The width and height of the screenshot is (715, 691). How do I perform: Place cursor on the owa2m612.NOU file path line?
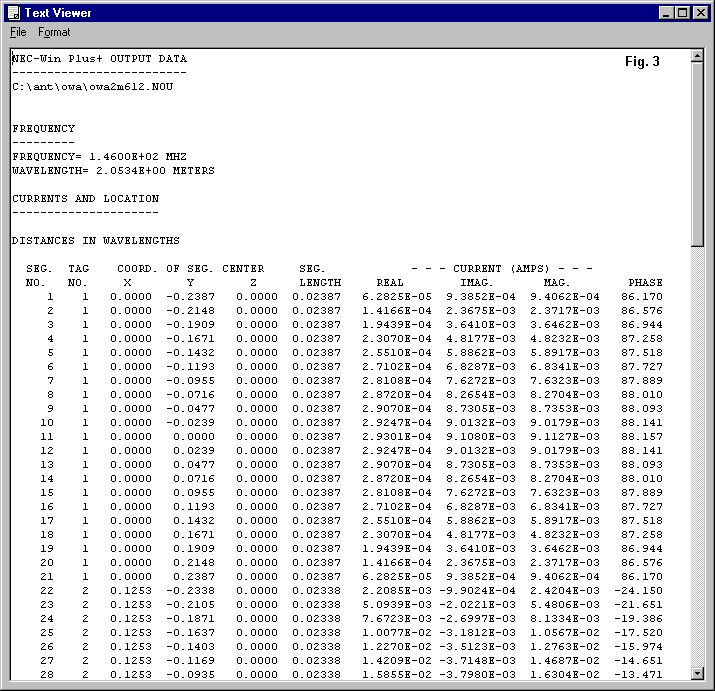[x=80, y=87]
